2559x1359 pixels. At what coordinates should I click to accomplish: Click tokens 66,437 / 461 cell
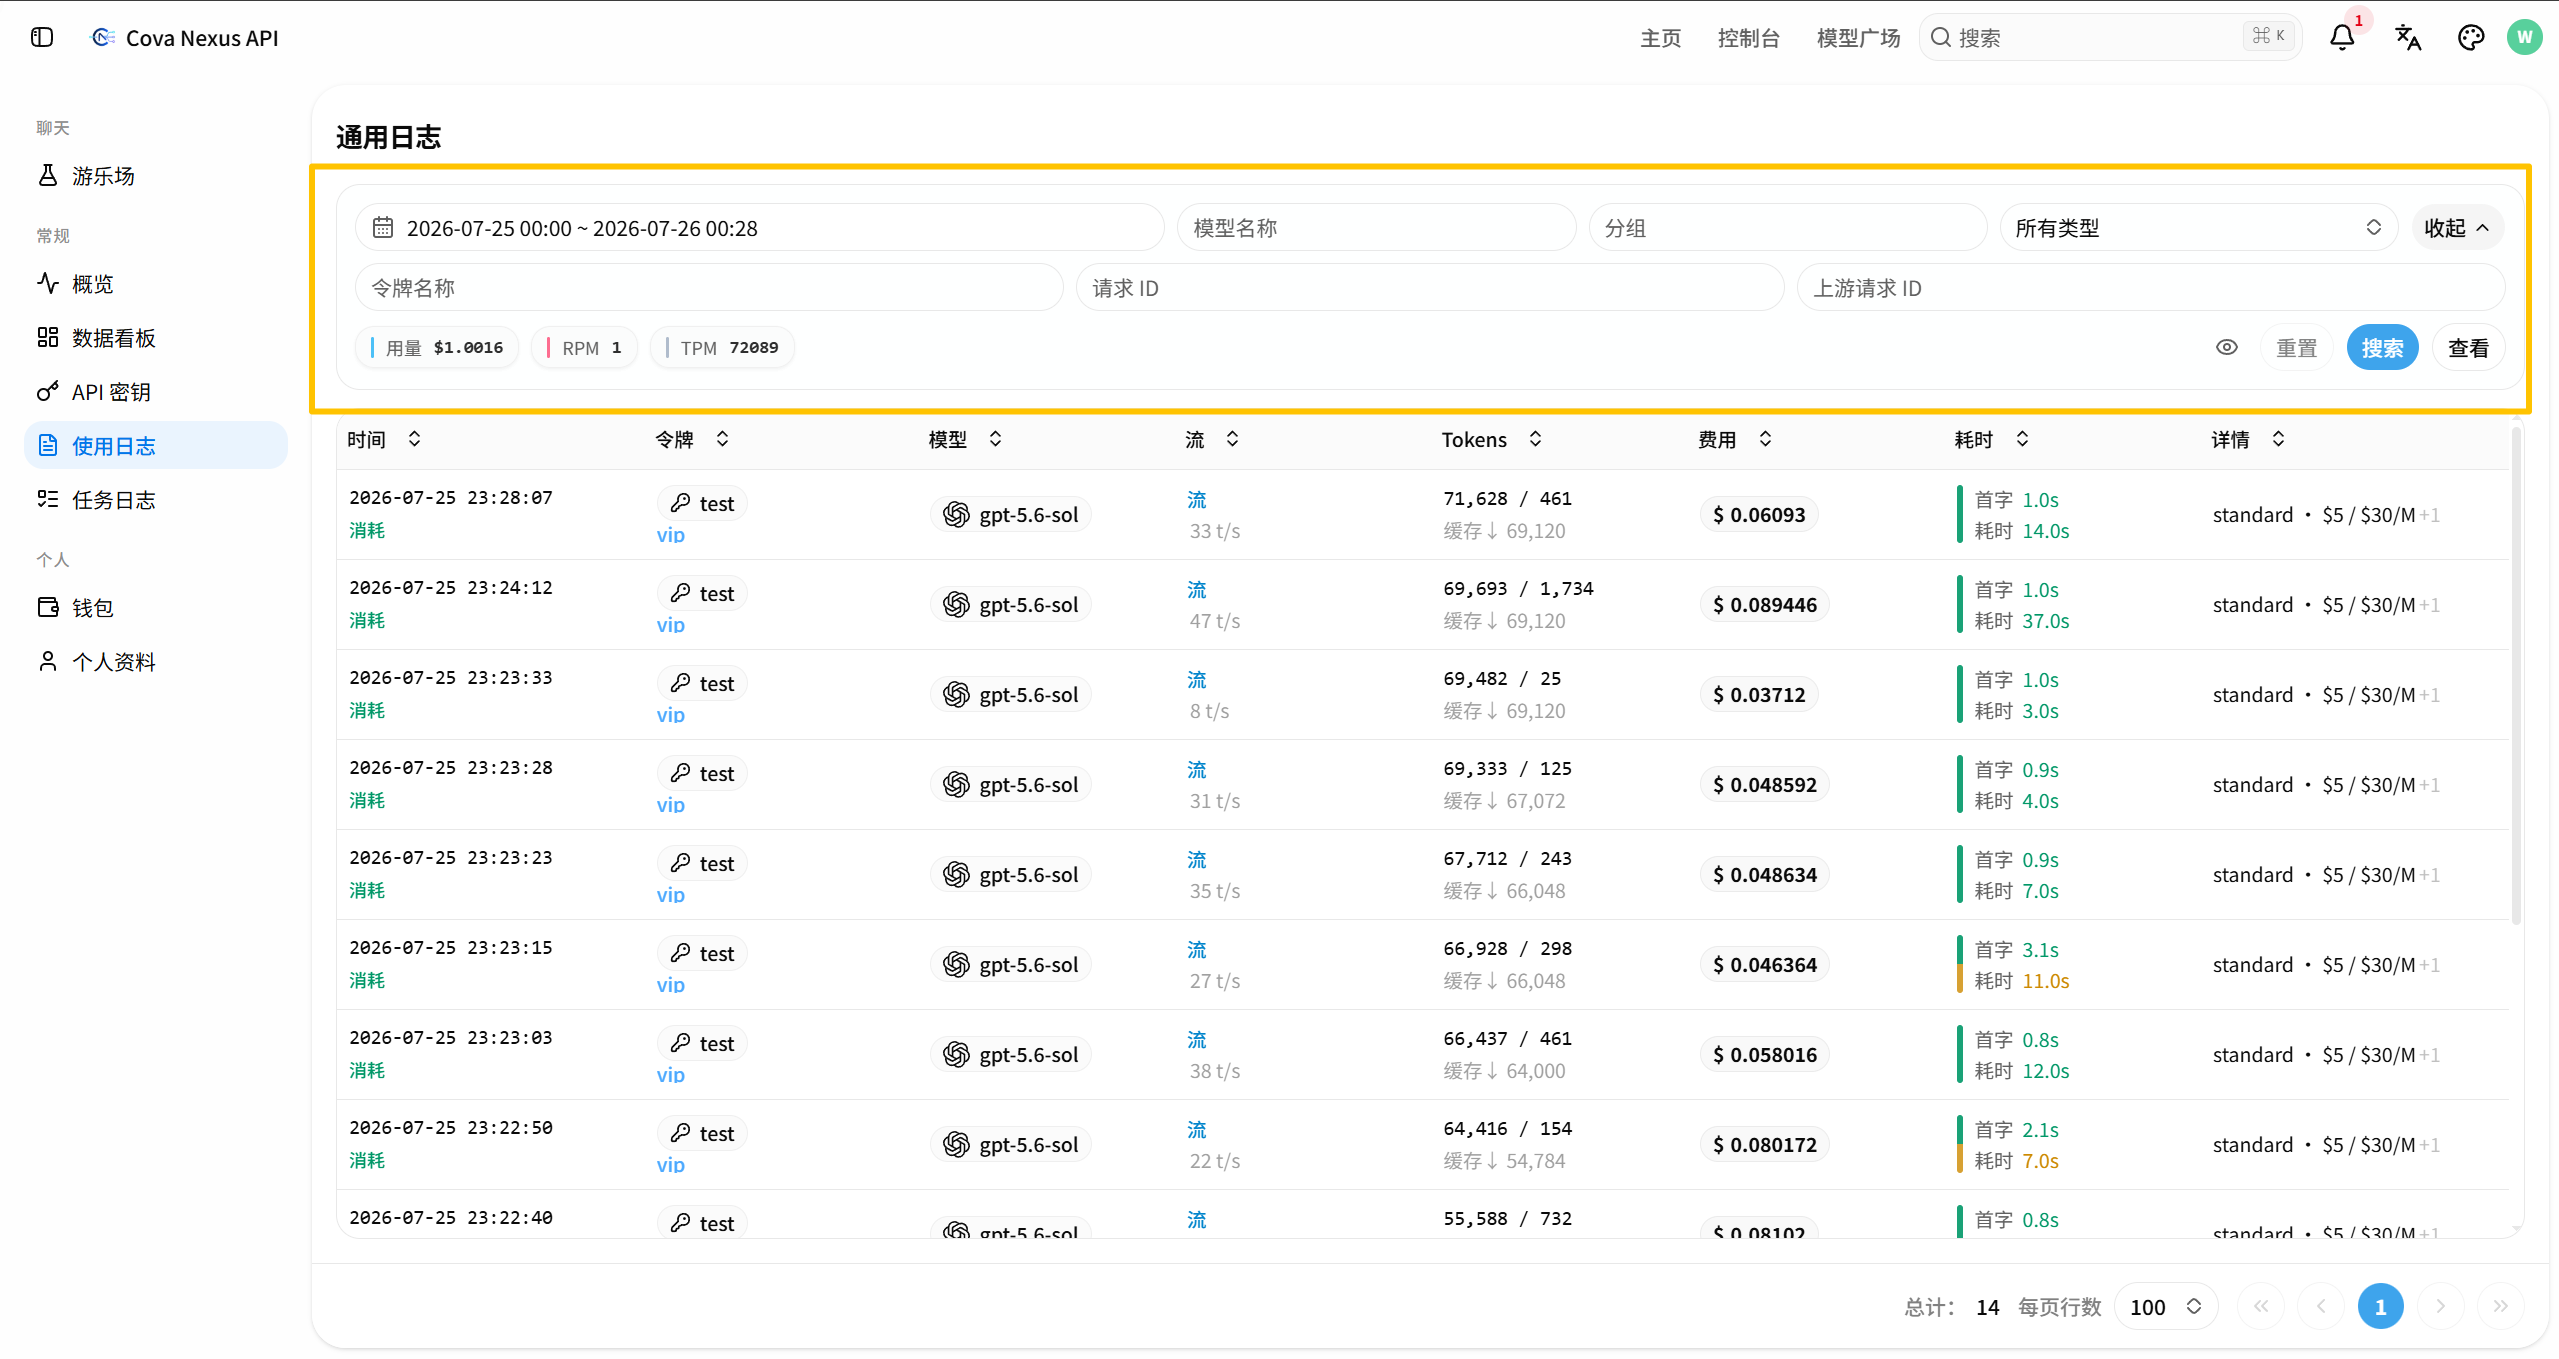point(1507,1038)
